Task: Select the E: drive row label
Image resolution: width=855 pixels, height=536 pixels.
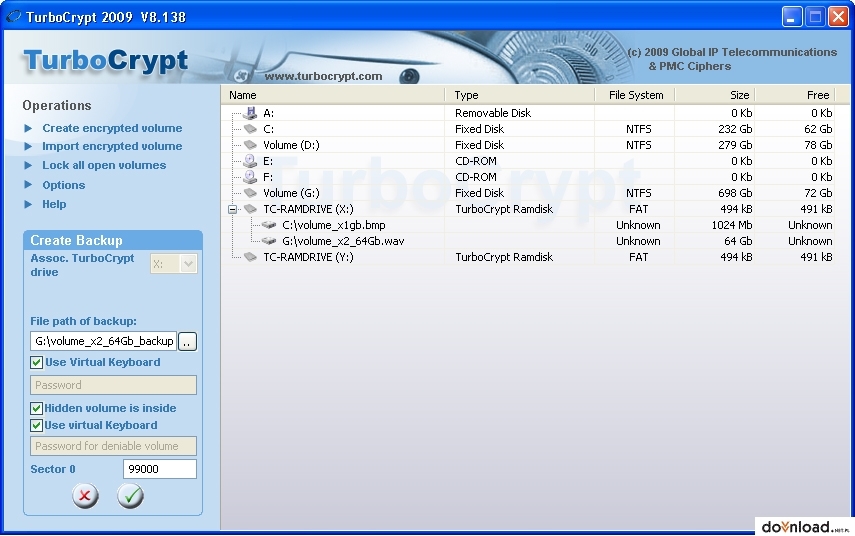Action: [x=268, y=161]
